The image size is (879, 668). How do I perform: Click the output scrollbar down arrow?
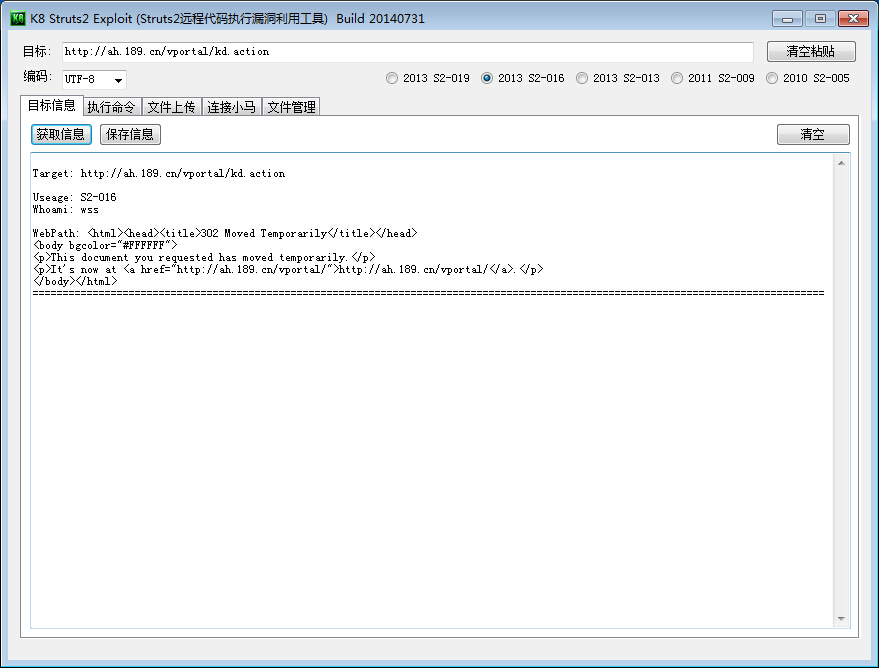(841, 619)
